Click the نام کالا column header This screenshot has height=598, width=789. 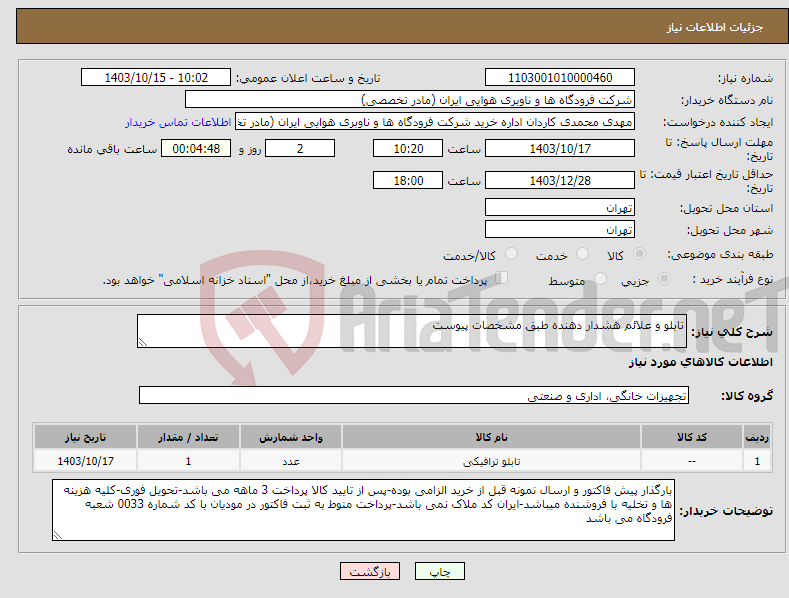(491, 437)
